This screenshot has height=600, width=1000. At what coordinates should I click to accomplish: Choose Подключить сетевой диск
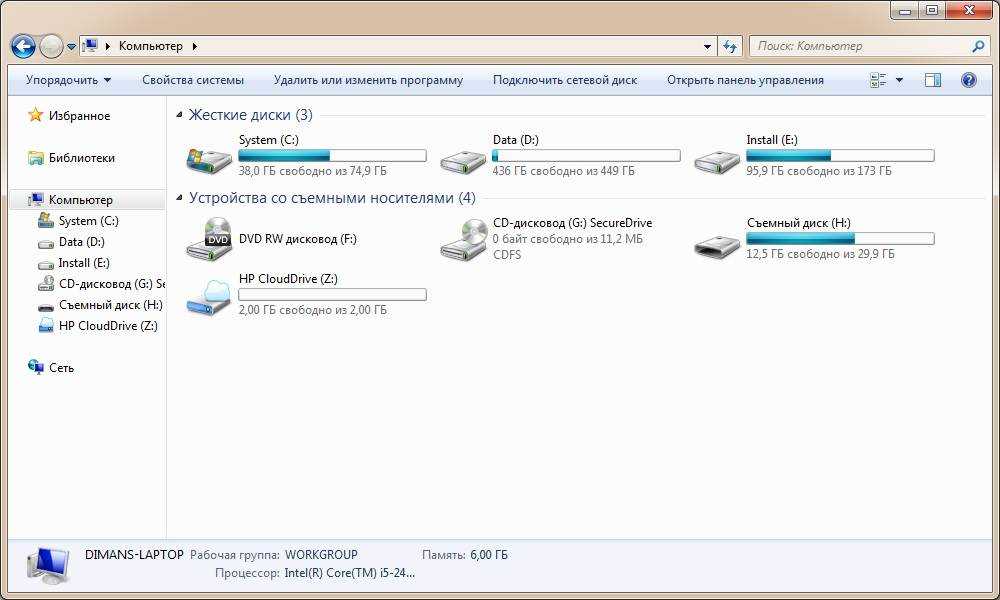point(565,80)
